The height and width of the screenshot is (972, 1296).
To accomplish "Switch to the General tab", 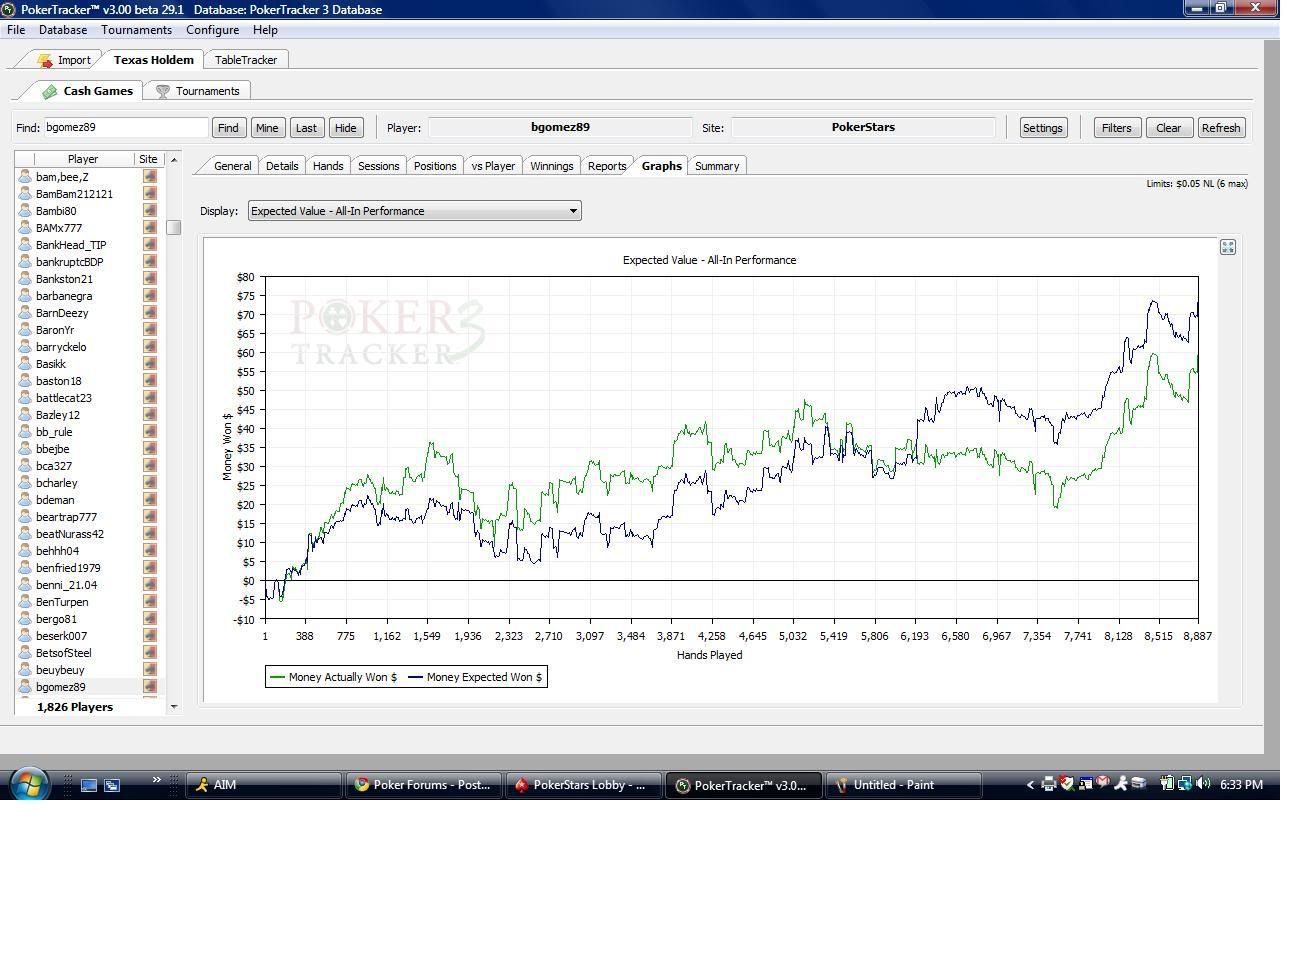I will click(232, 166).
